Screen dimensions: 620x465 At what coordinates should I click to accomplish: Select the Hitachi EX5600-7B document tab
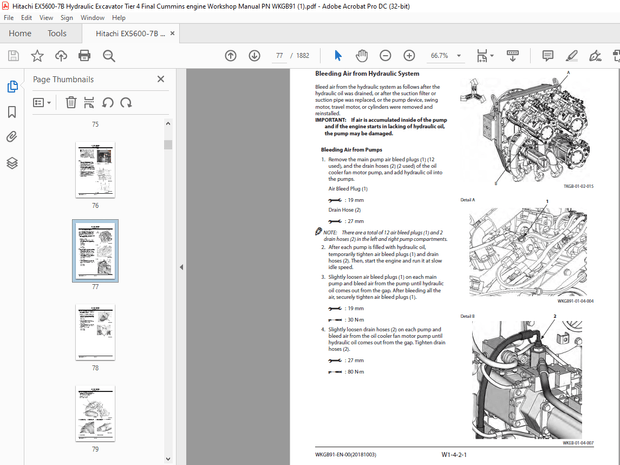click(130, 34)
